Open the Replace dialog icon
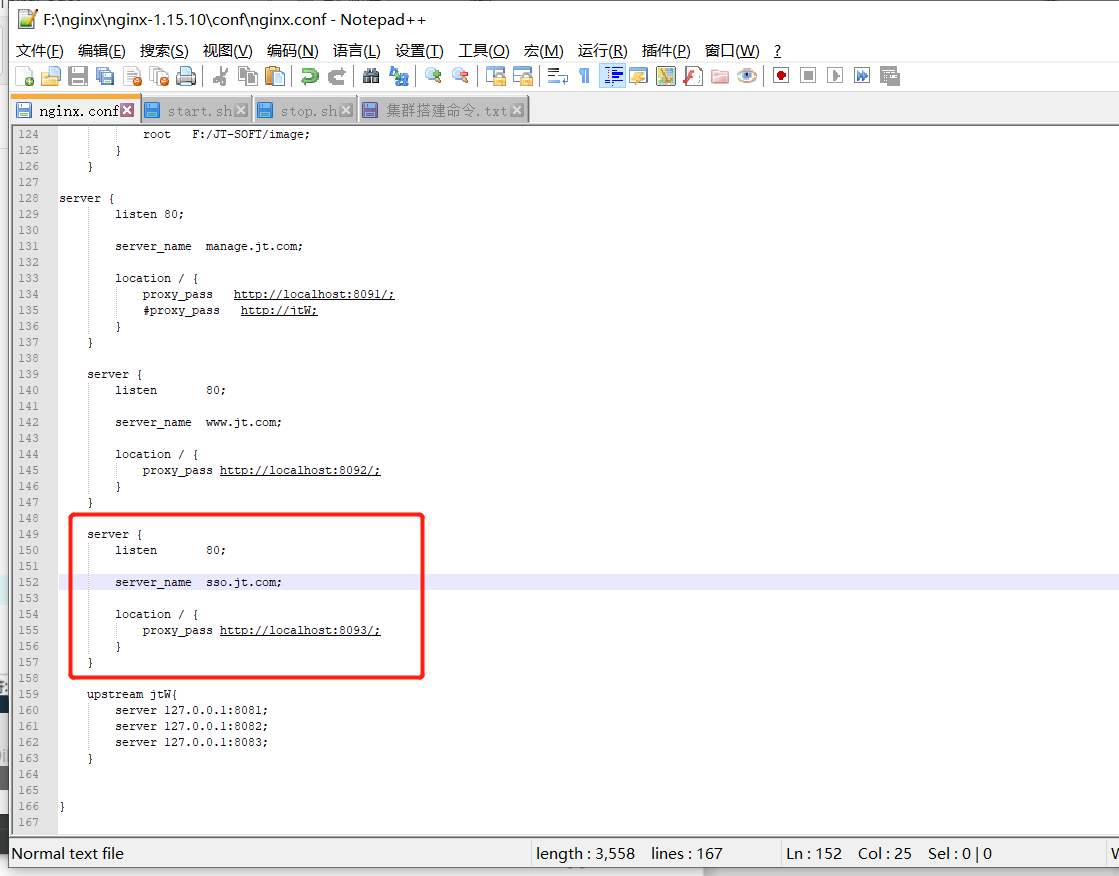The image size is (1119, 876). [398, 76]
